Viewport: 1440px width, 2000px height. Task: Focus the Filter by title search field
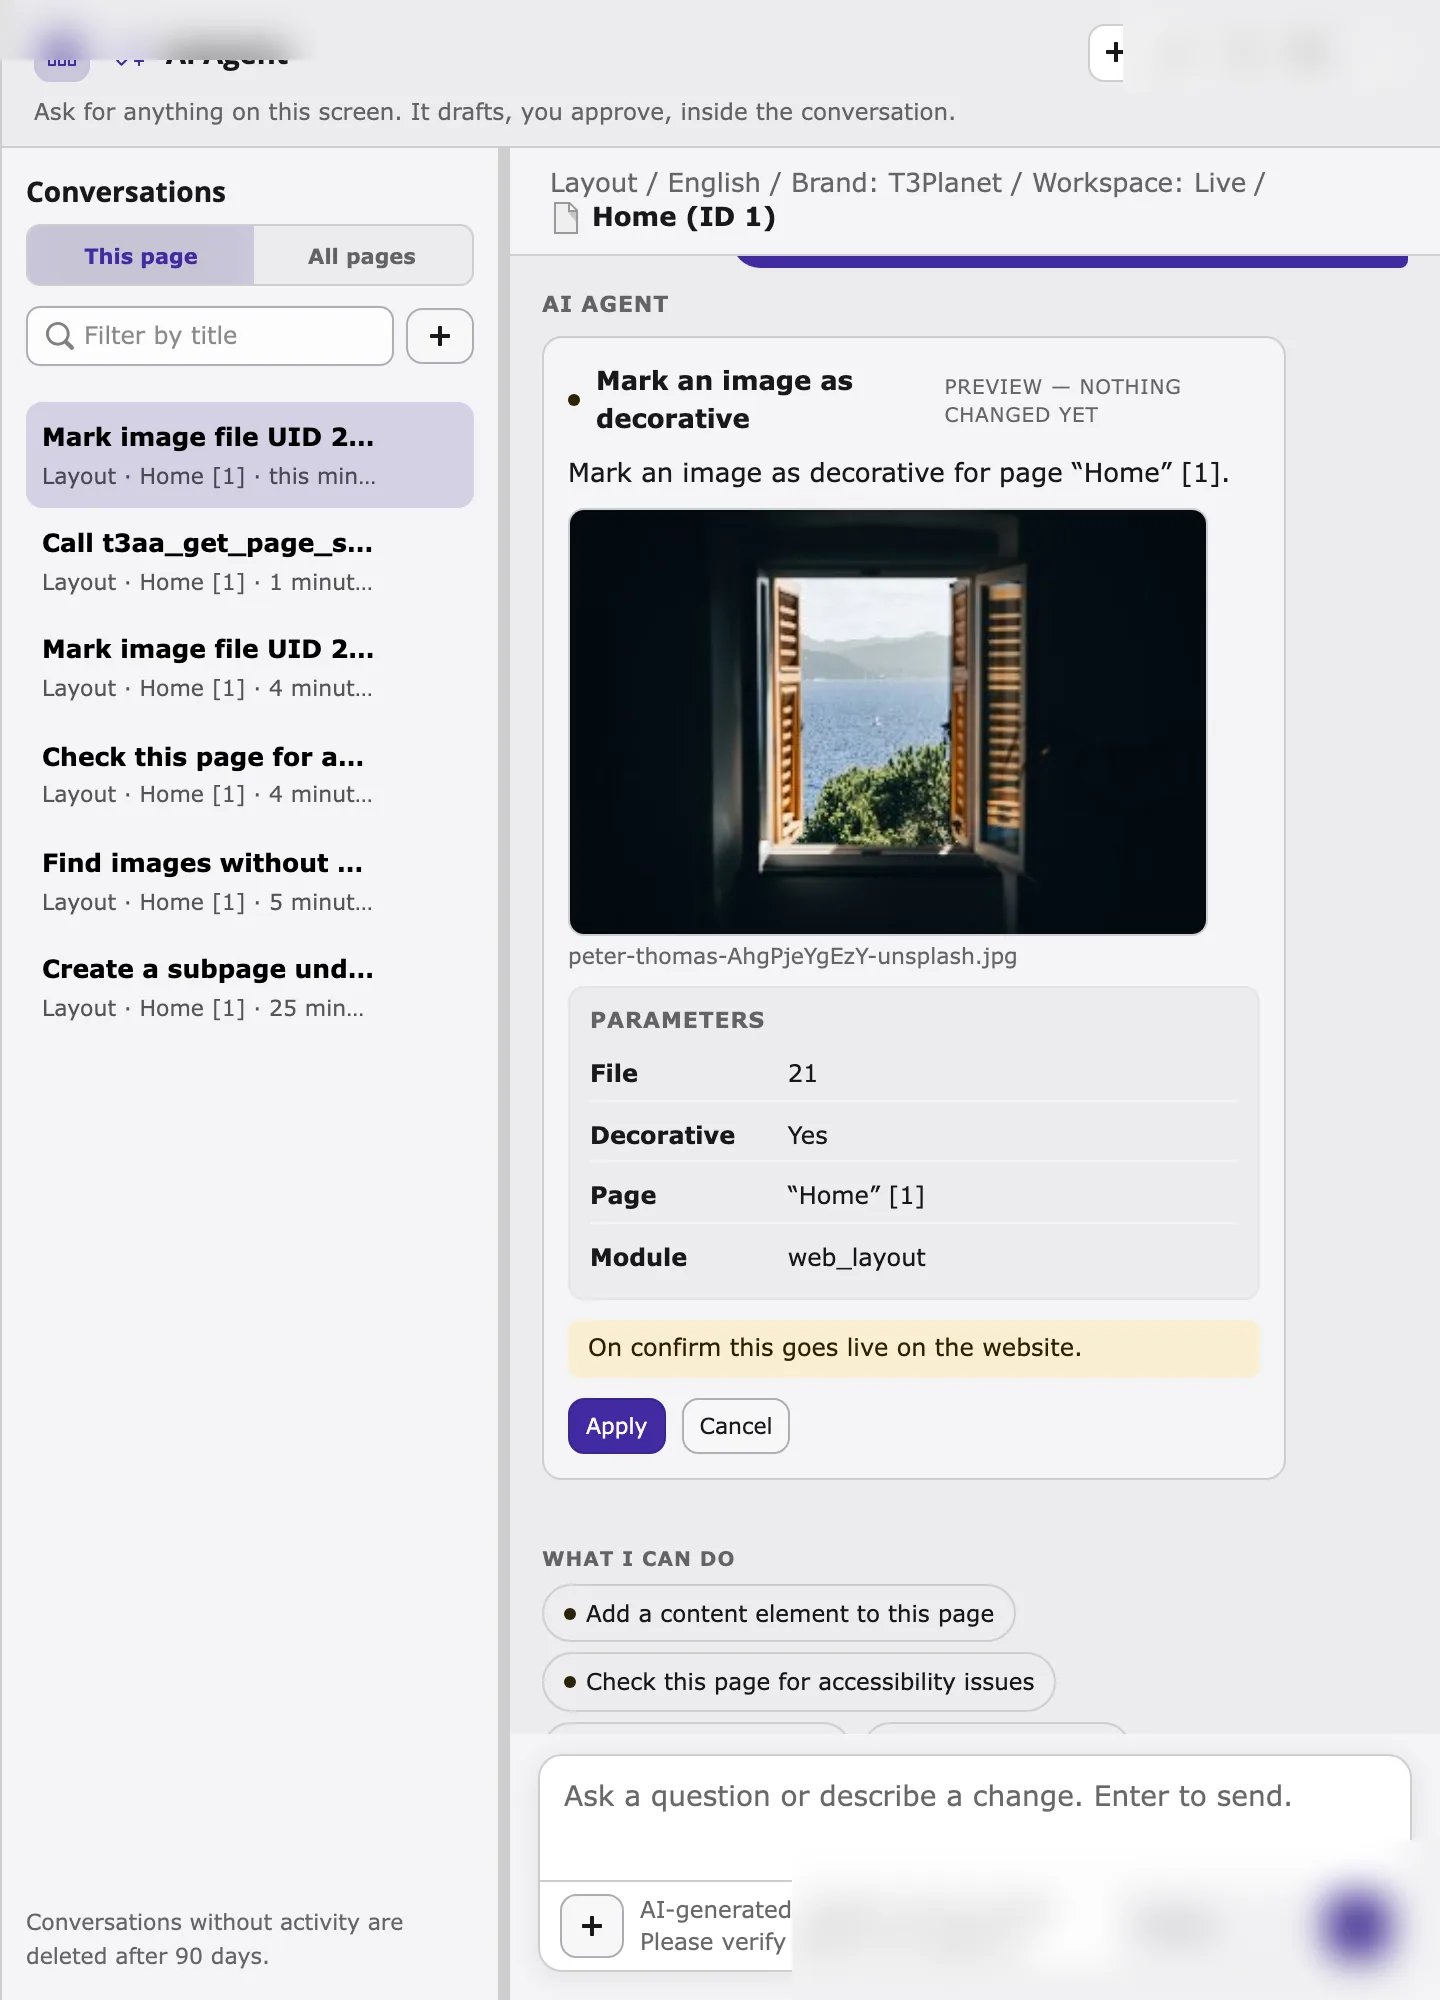[x=210, y=336]
